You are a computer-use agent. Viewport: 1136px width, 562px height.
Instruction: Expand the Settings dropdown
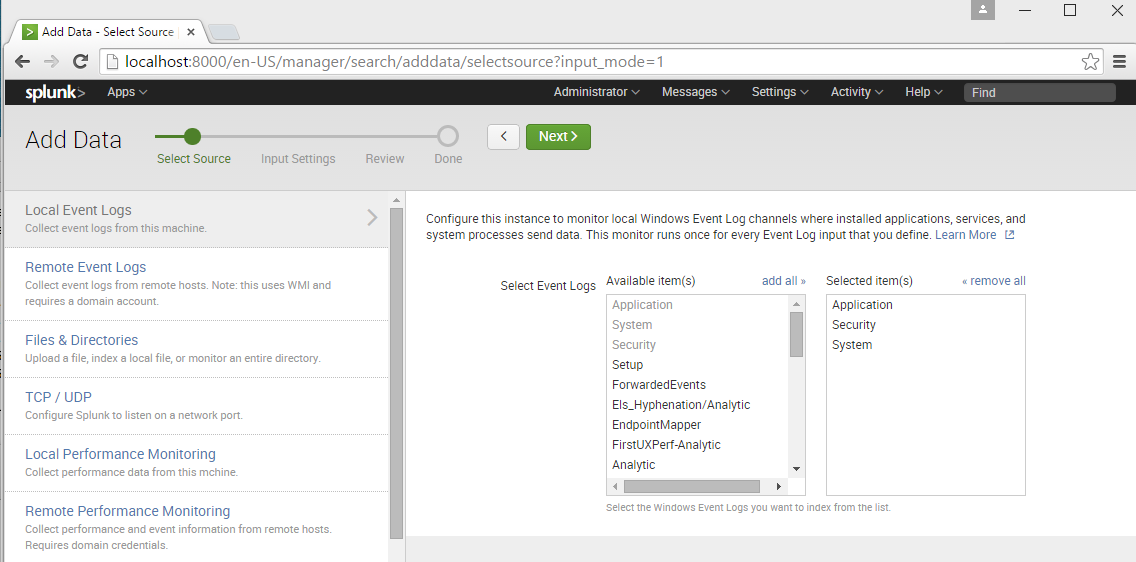(x=780, y=92)
